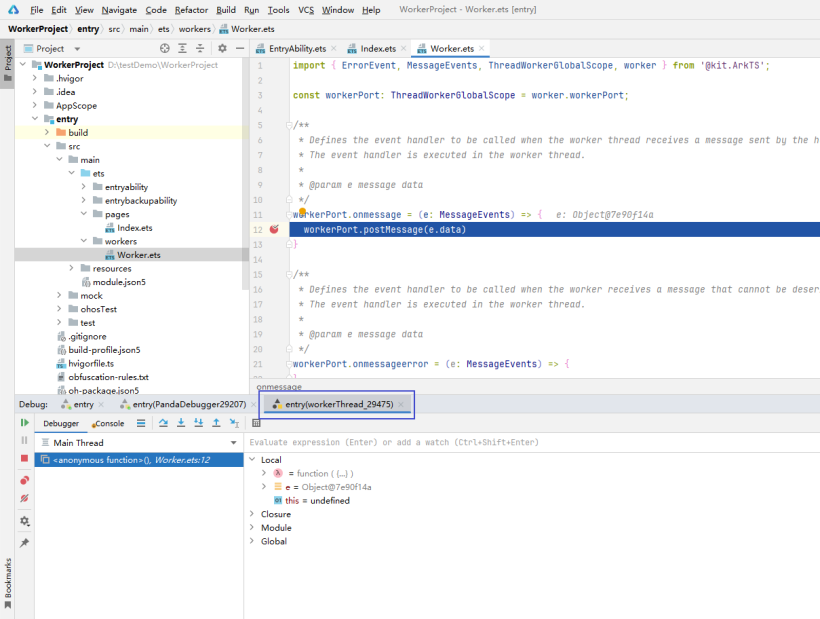This screenshot has width=820, height=619.
Task: Switch to EntryAbility.ets editor tab
Action: (298, 48)
